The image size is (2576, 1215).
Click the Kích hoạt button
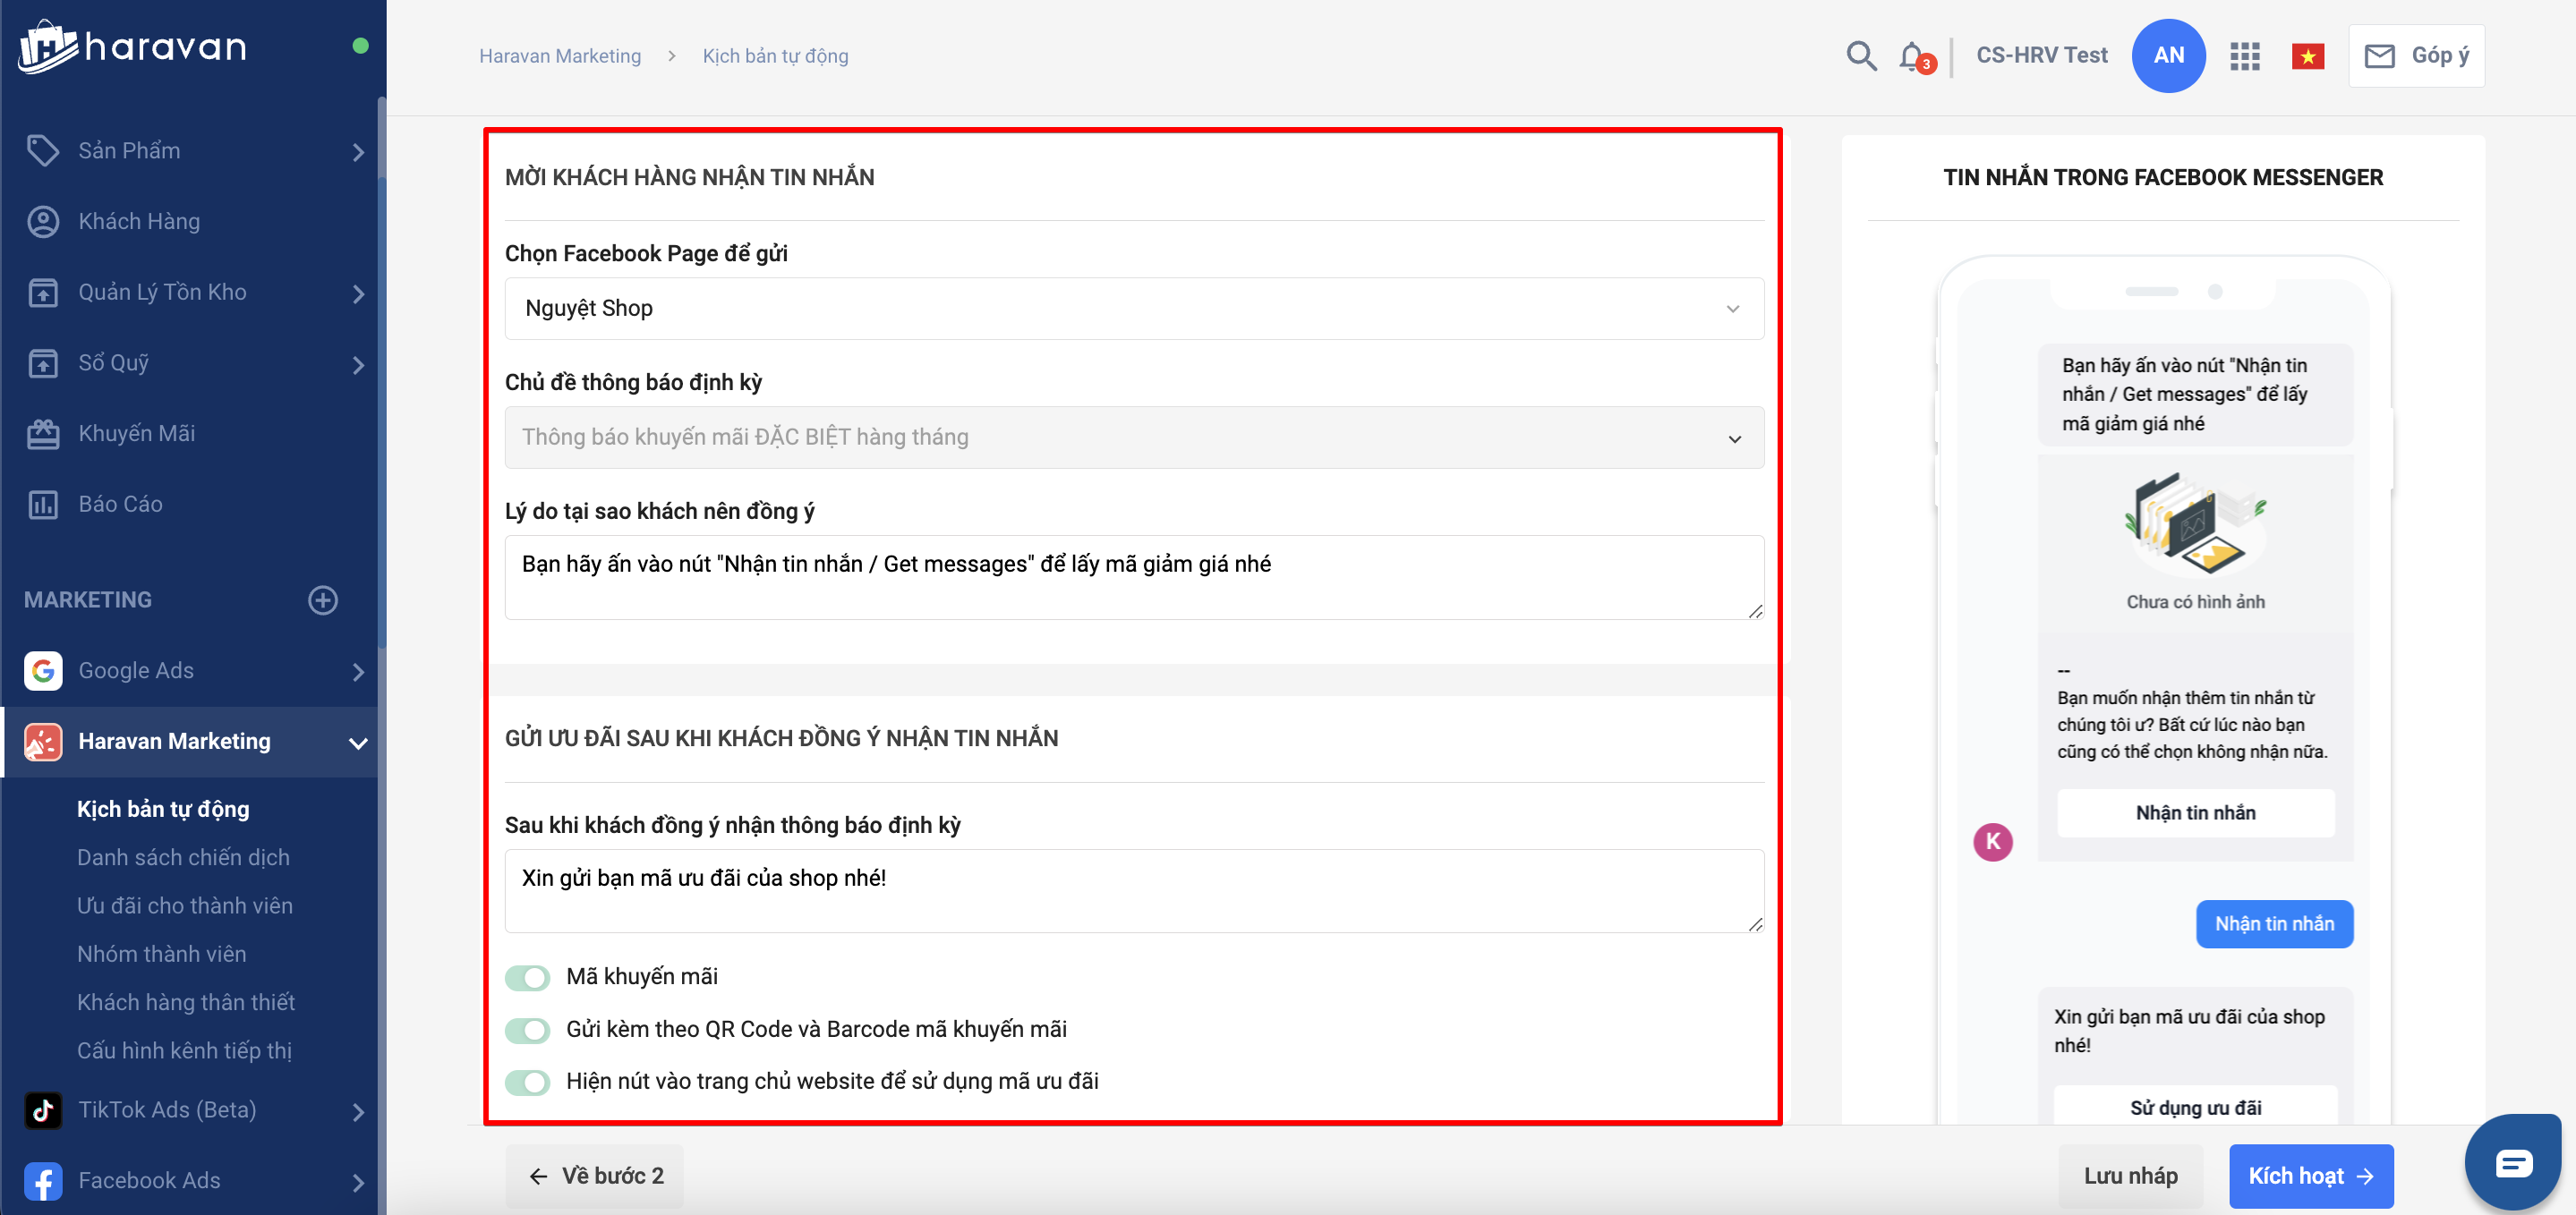point(2311,1176)
